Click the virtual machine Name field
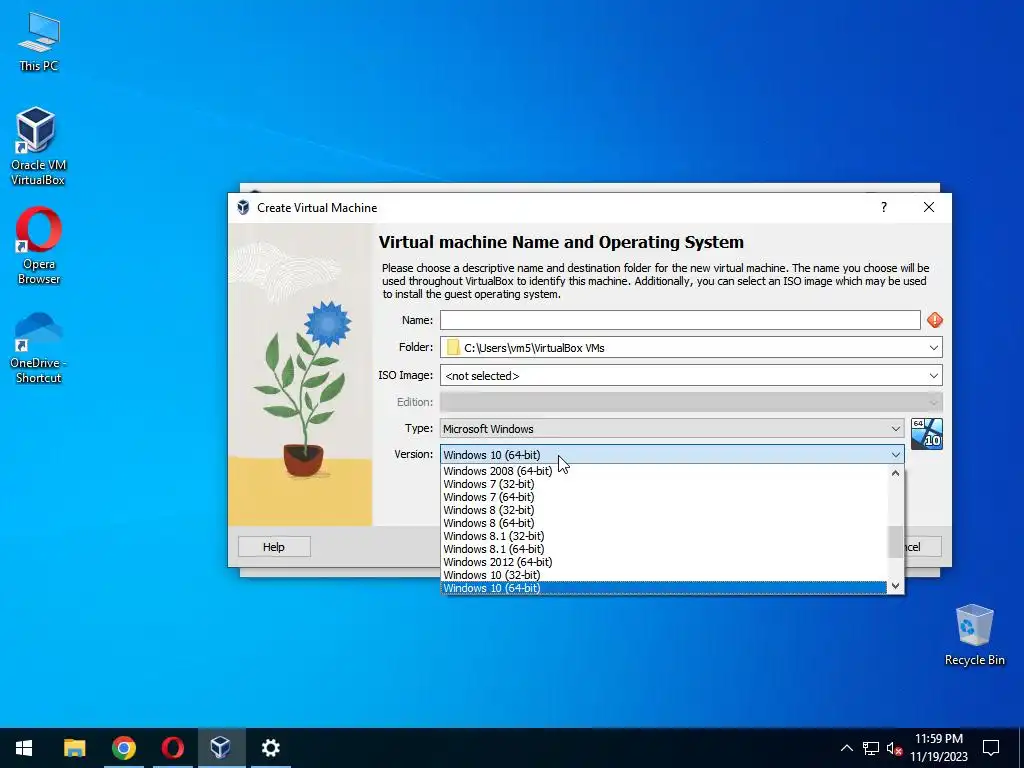The height and width of the screenshot is (768, 1024). tap(680, 320)
